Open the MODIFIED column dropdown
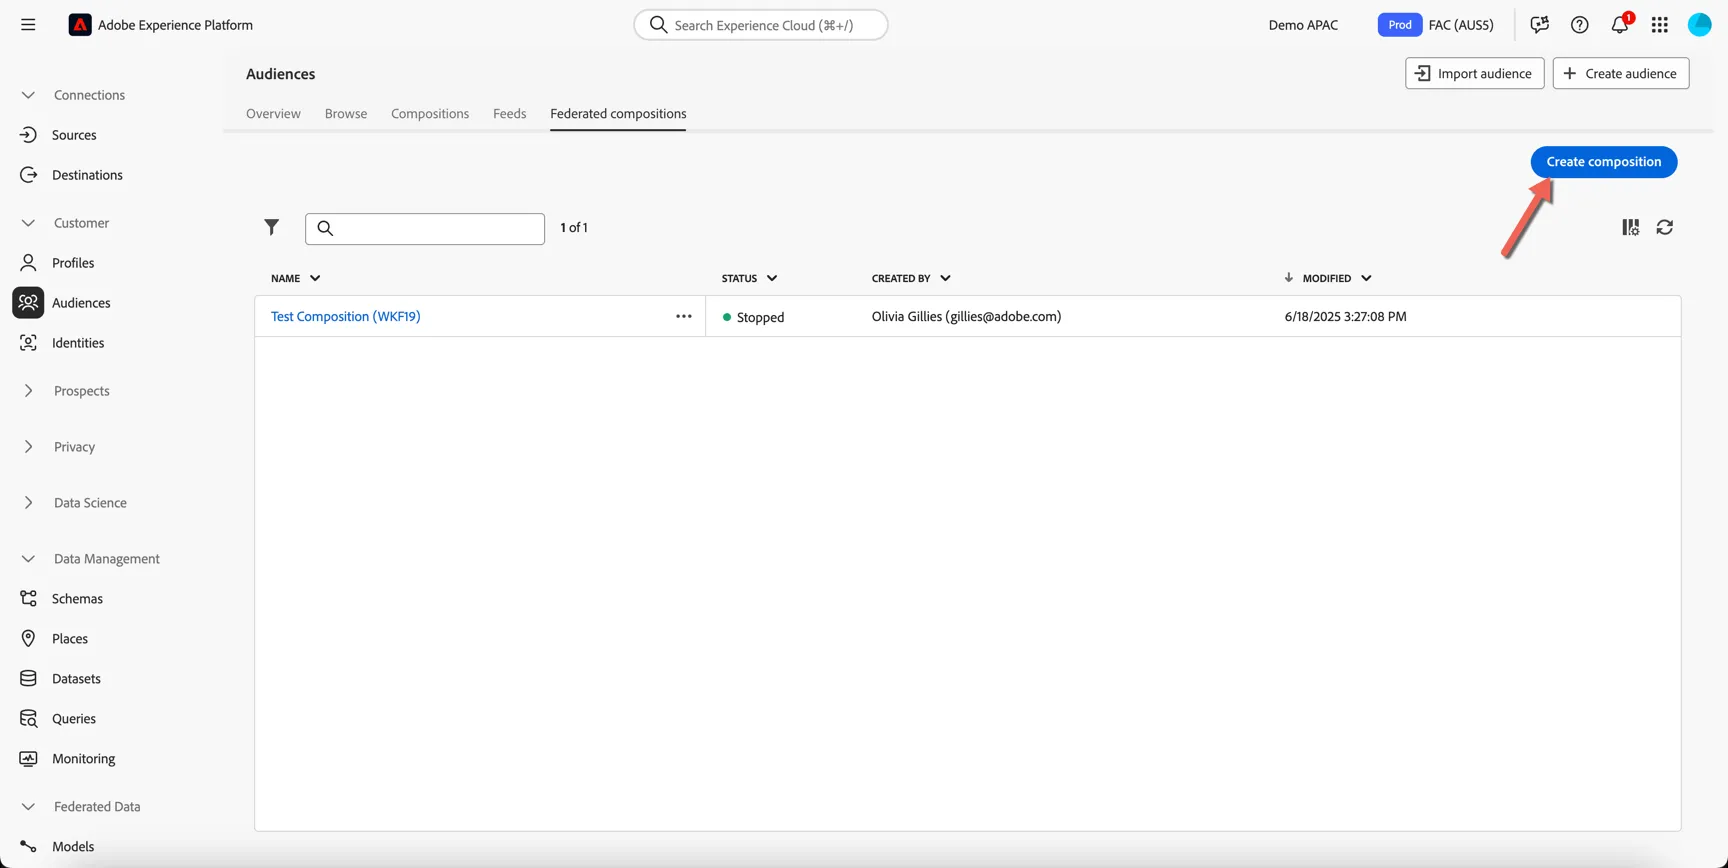This screenshot has width=1728, height=868. tap(1366, 279)
